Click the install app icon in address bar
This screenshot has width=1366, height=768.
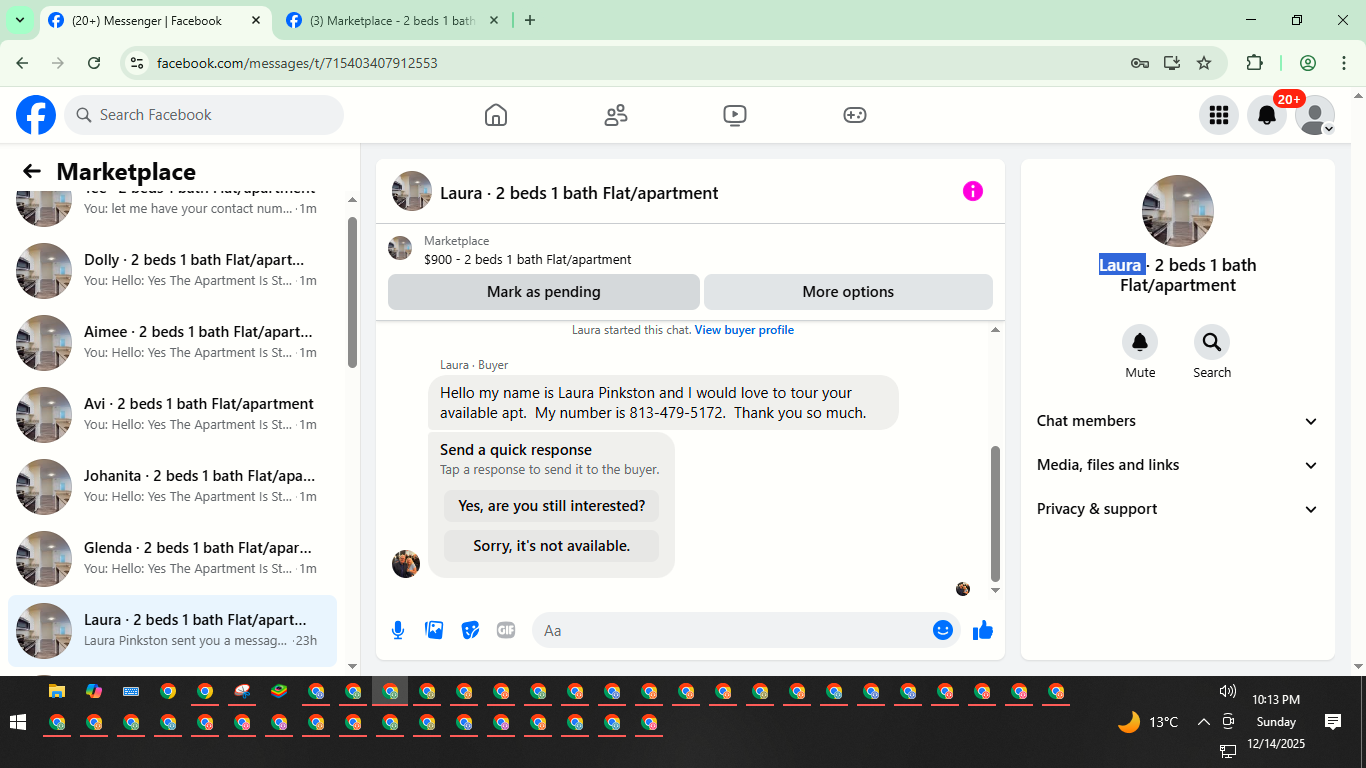click(1172, 63)
